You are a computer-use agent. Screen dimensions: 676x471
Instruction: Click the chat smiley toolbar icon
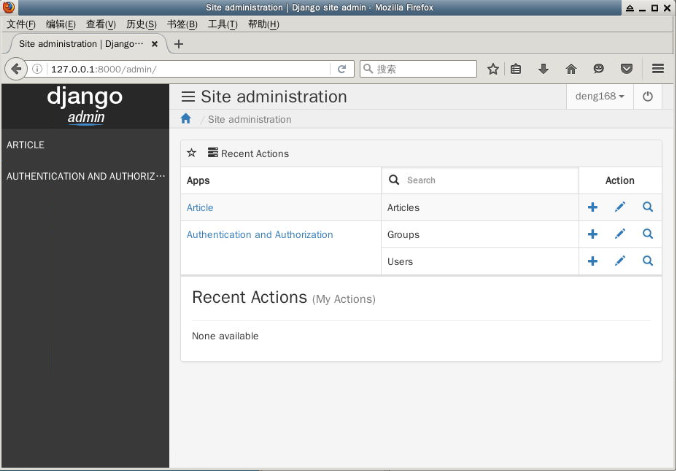pos(598,69)
